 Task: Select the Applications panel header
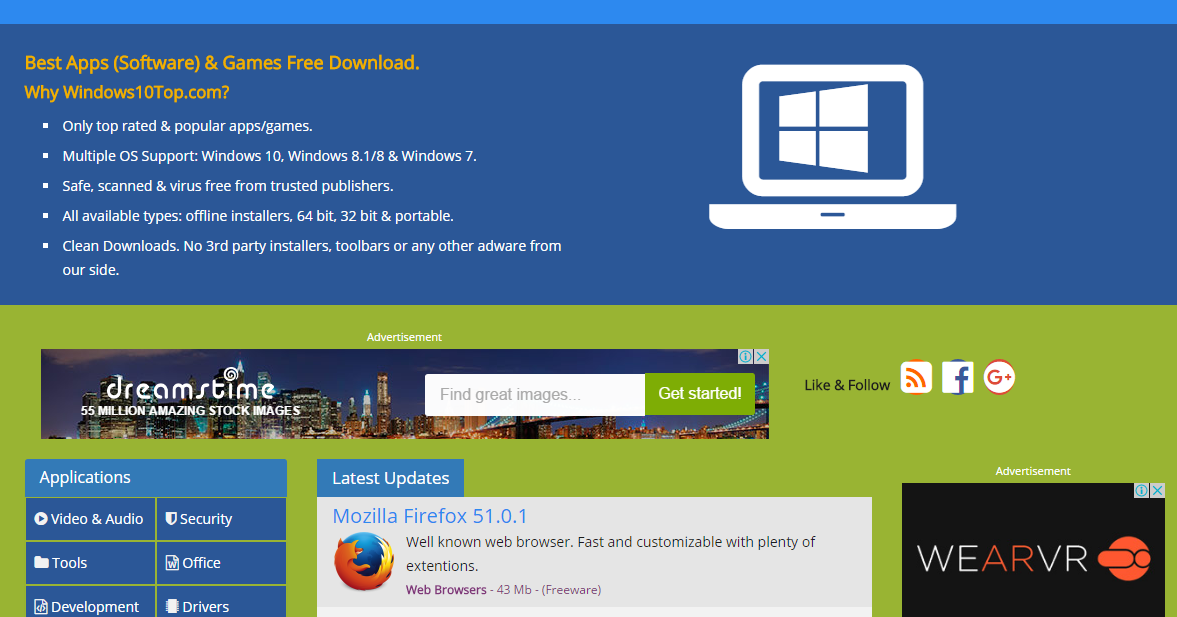coord(155,477)
